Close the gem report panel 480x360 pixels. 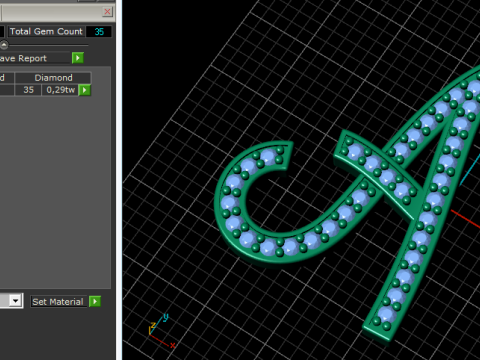[x=107, y=12]
